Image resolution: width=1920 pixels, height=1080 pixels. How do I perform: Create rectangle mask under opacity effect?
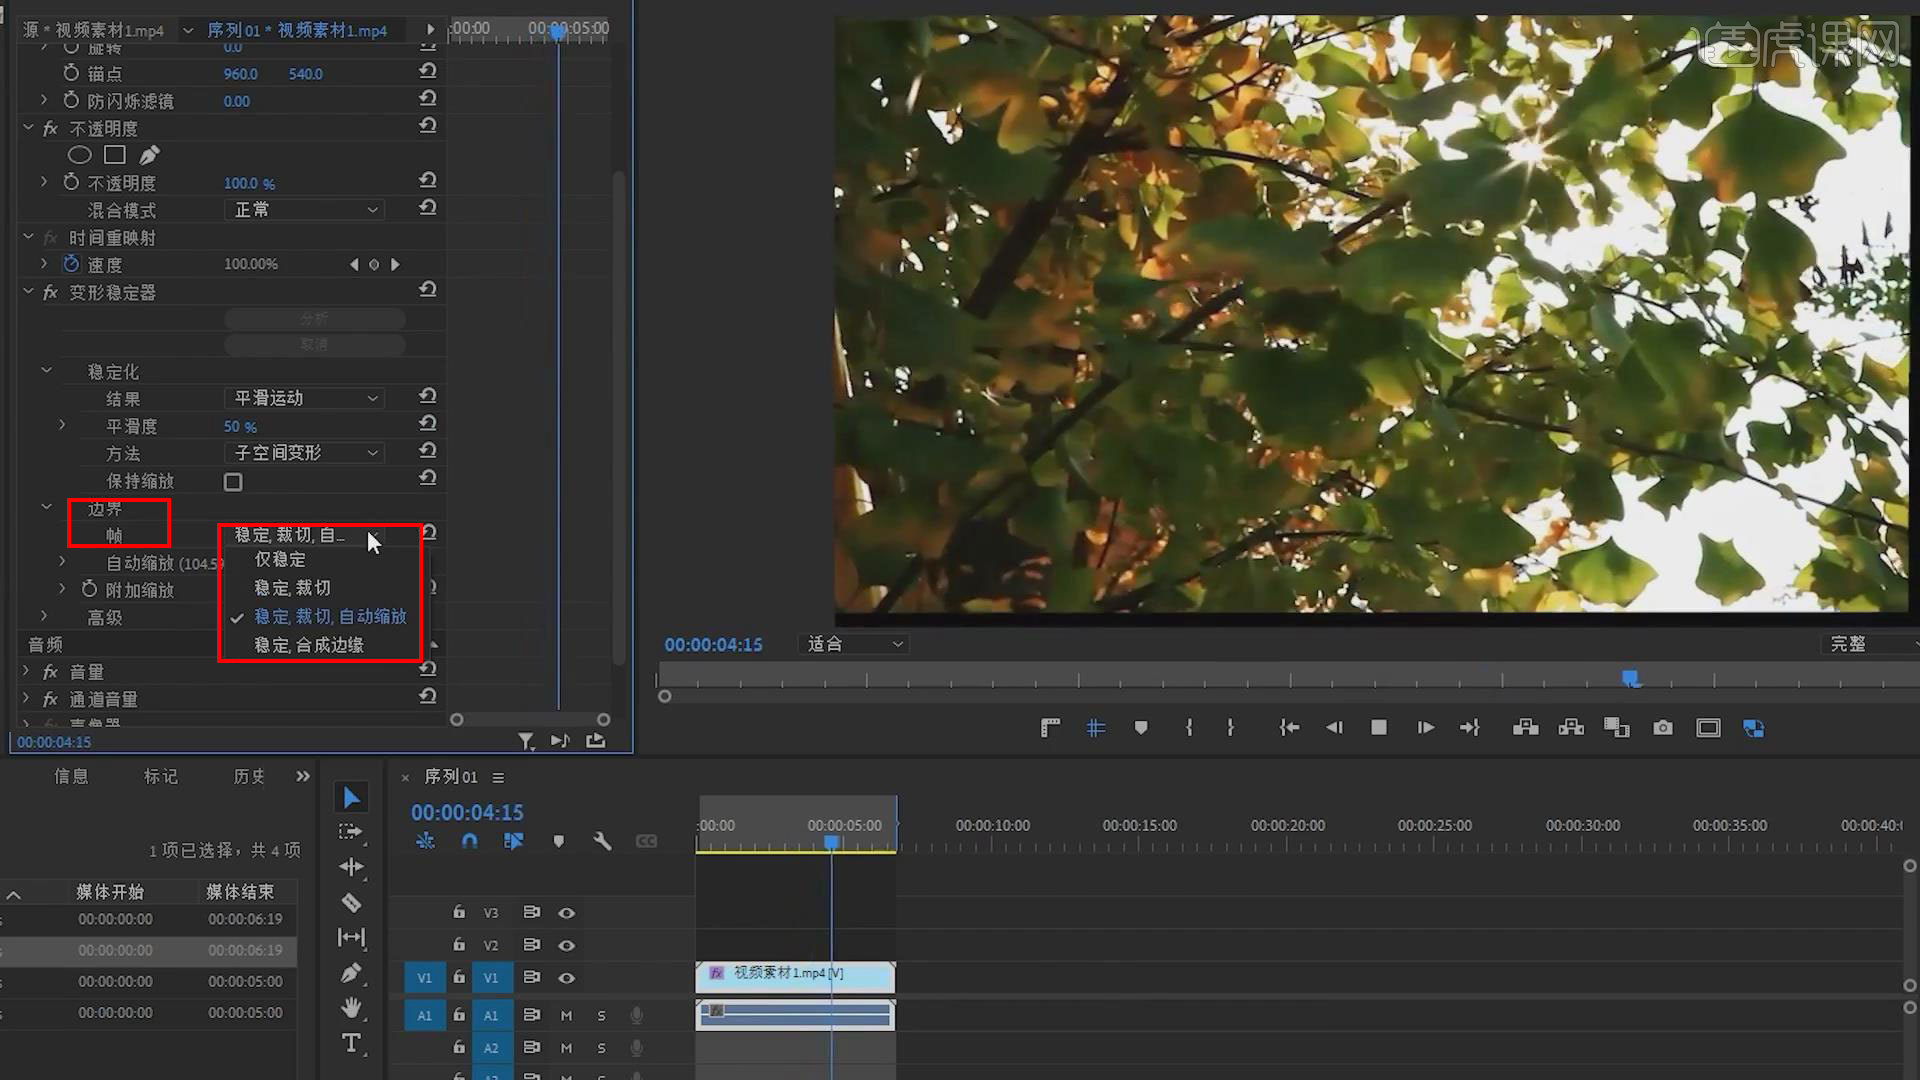(x=115, y=155)
